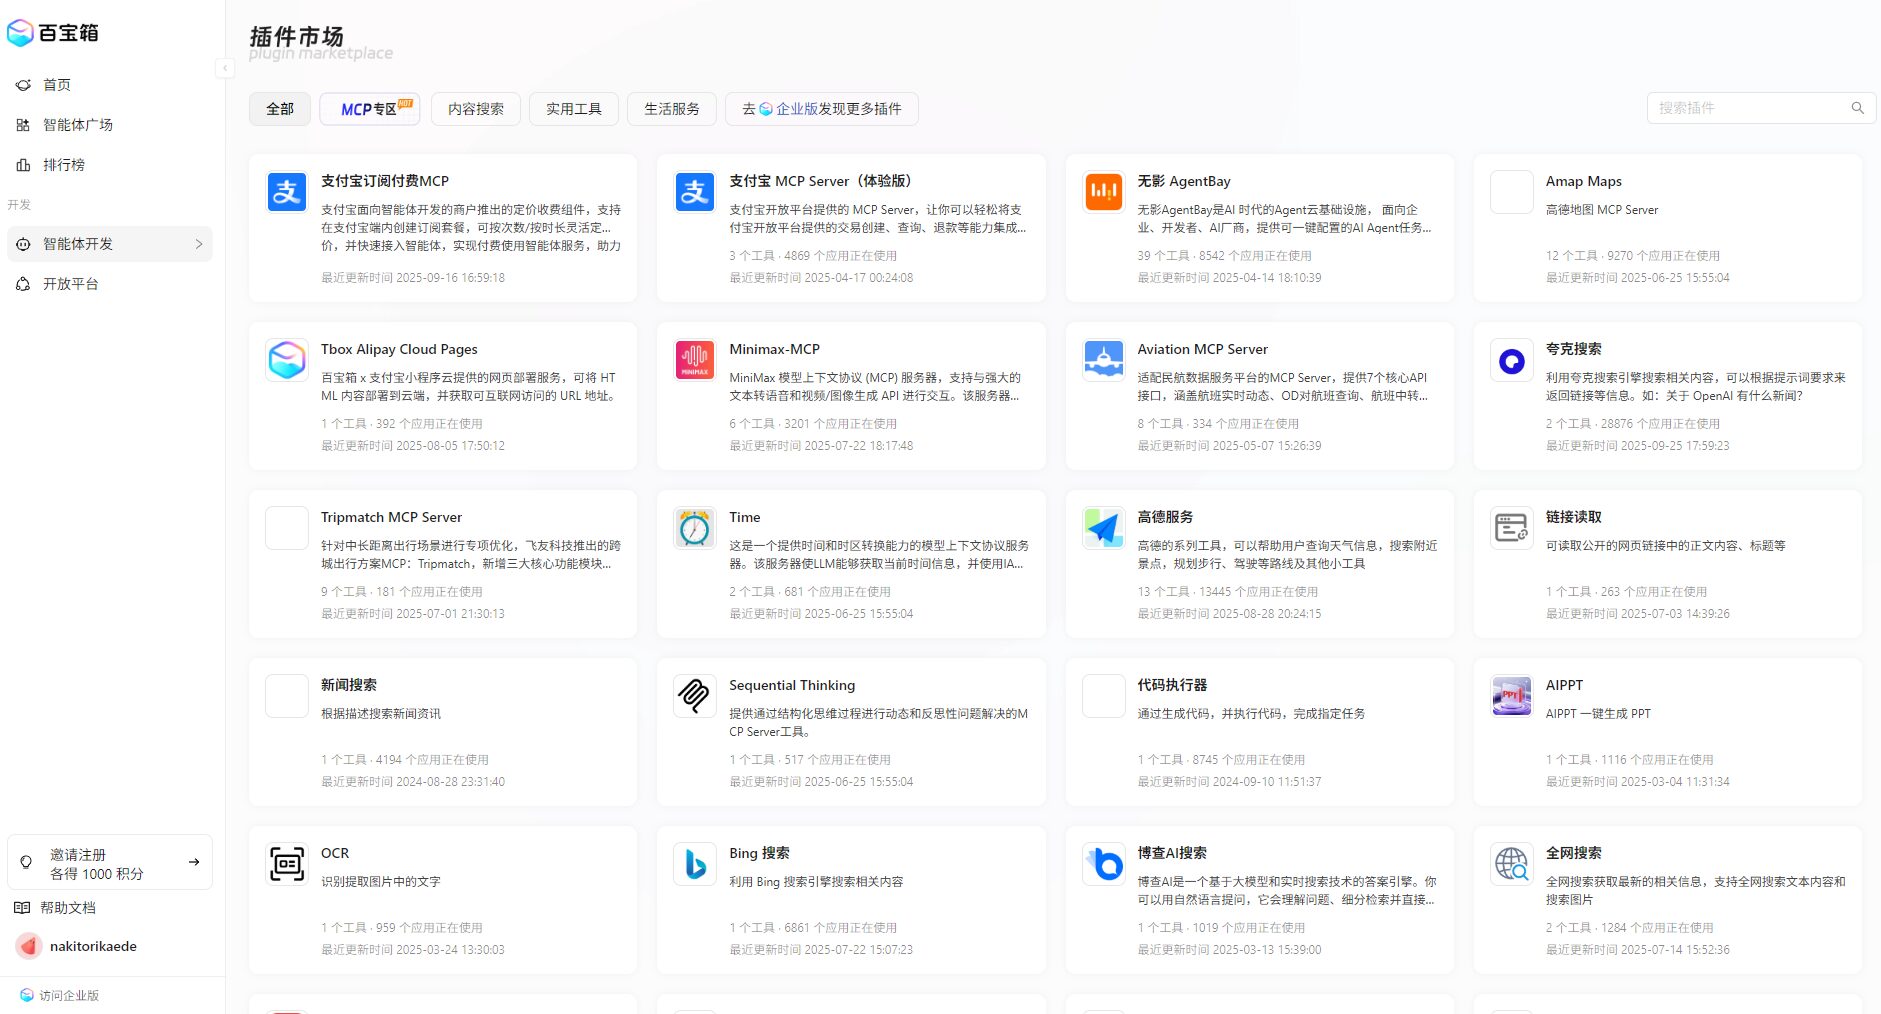Open 帮助文档 in the sidebar

click(67, 908)
